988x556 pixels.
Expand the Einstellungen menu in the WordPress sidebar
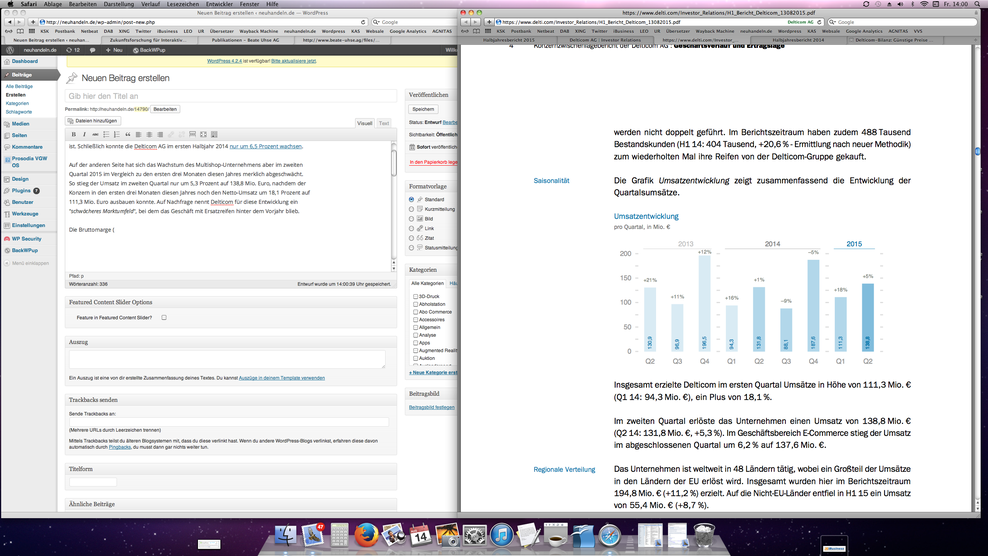pos(29,225)
